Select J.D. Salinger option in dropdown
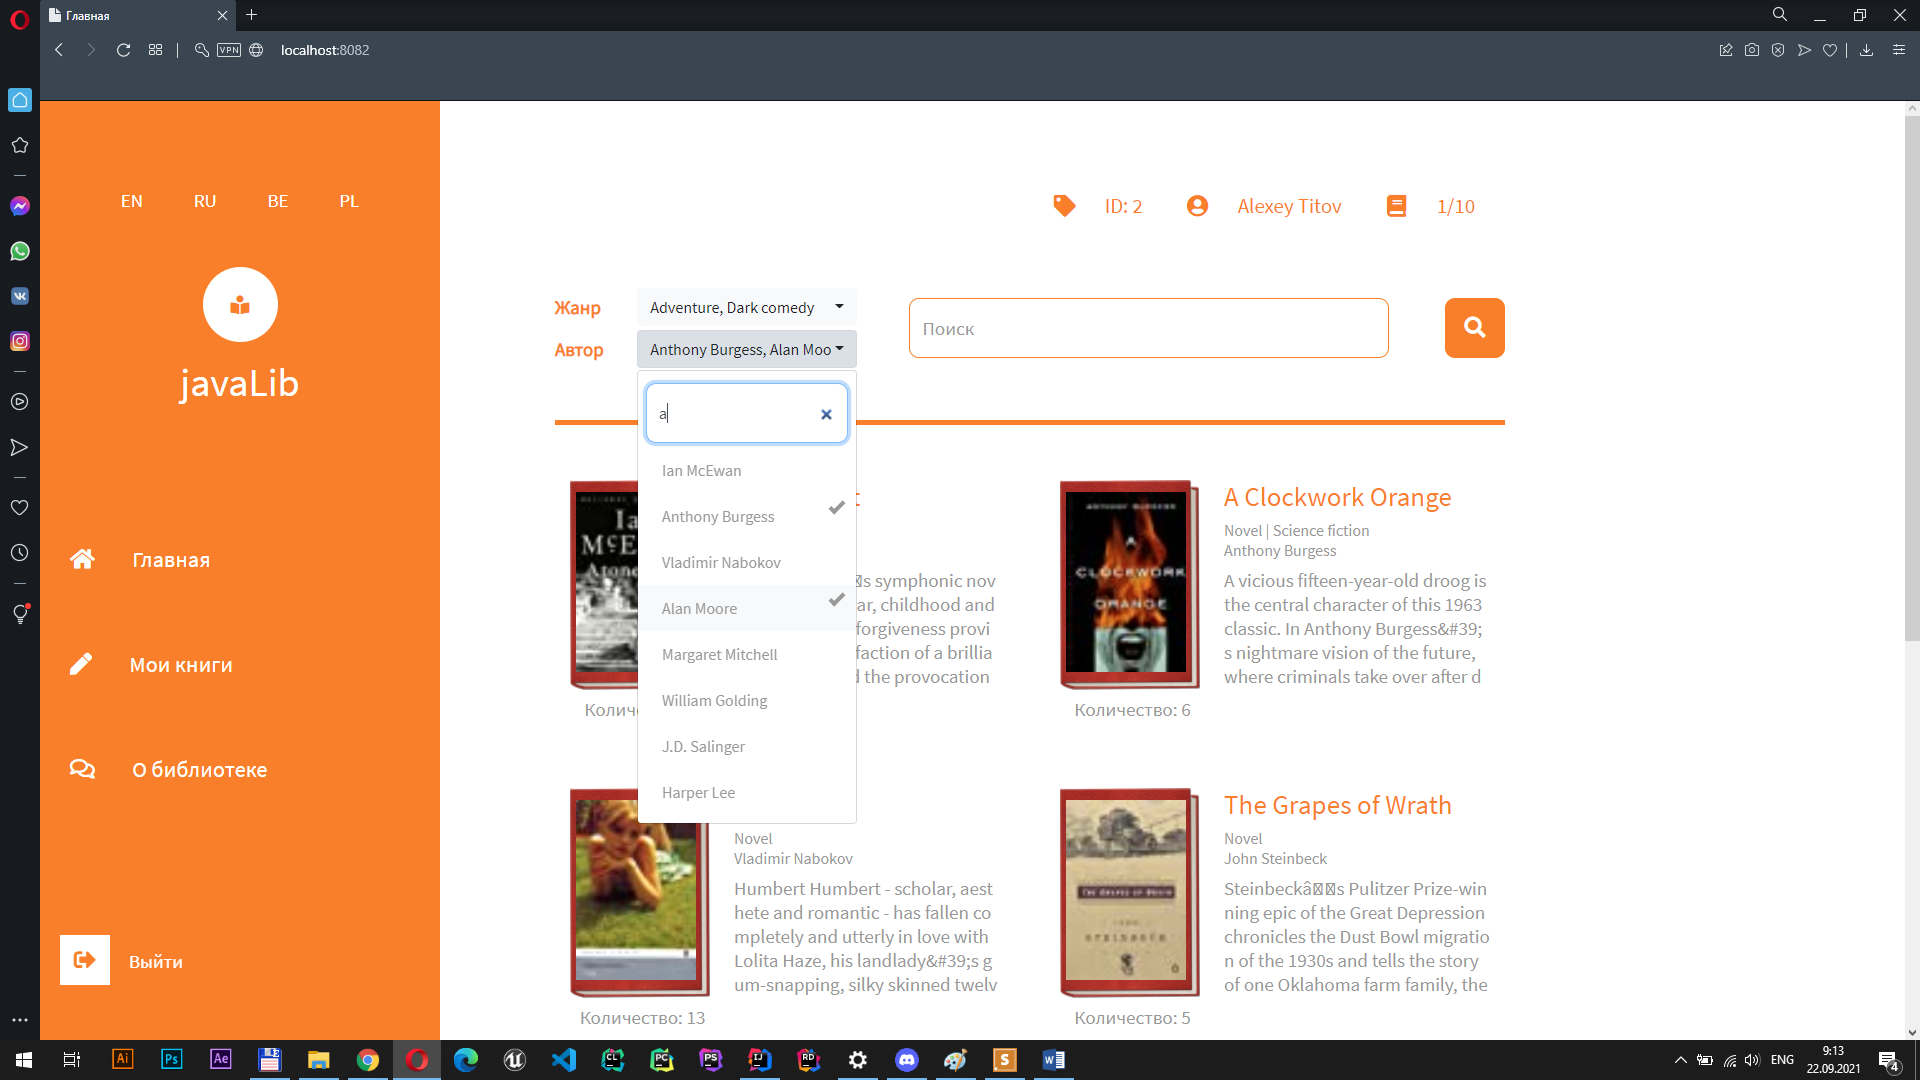The width and height of the screenshot is (1920, 1080). tap(747, 746)
